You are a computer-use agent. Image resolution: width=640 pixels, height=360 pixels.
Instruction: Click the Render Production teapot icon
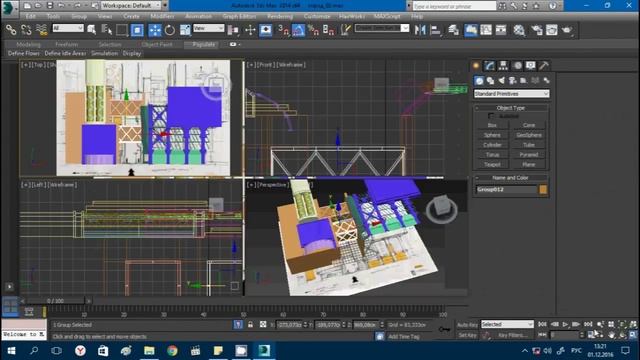pos(567,30)
